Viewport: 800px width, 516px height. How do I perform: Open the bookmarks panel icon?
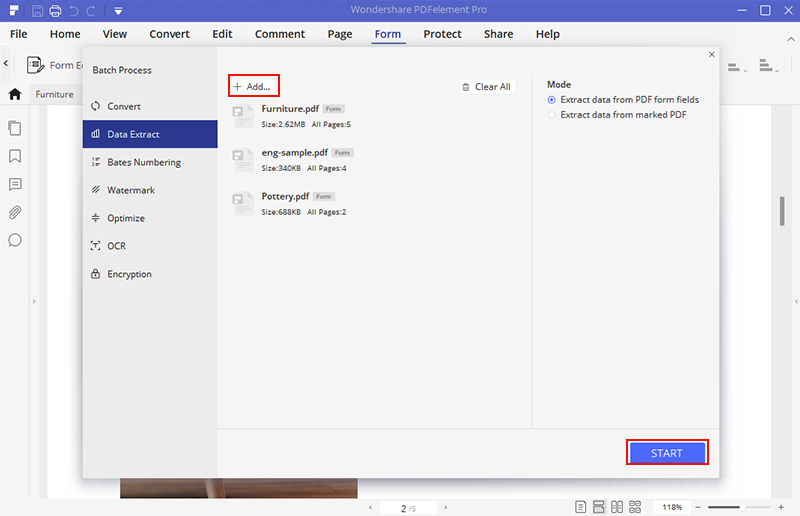click(x=15, y=156)
